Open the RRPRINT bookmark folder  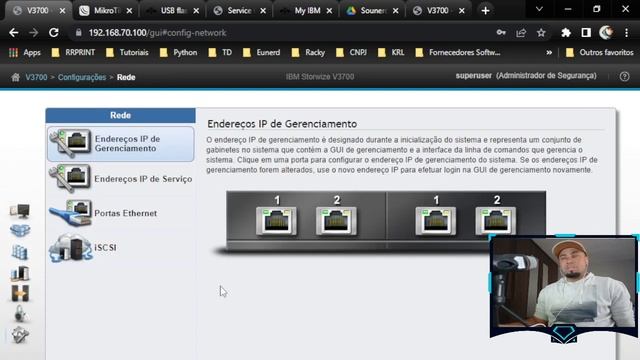tap(73, 53)
